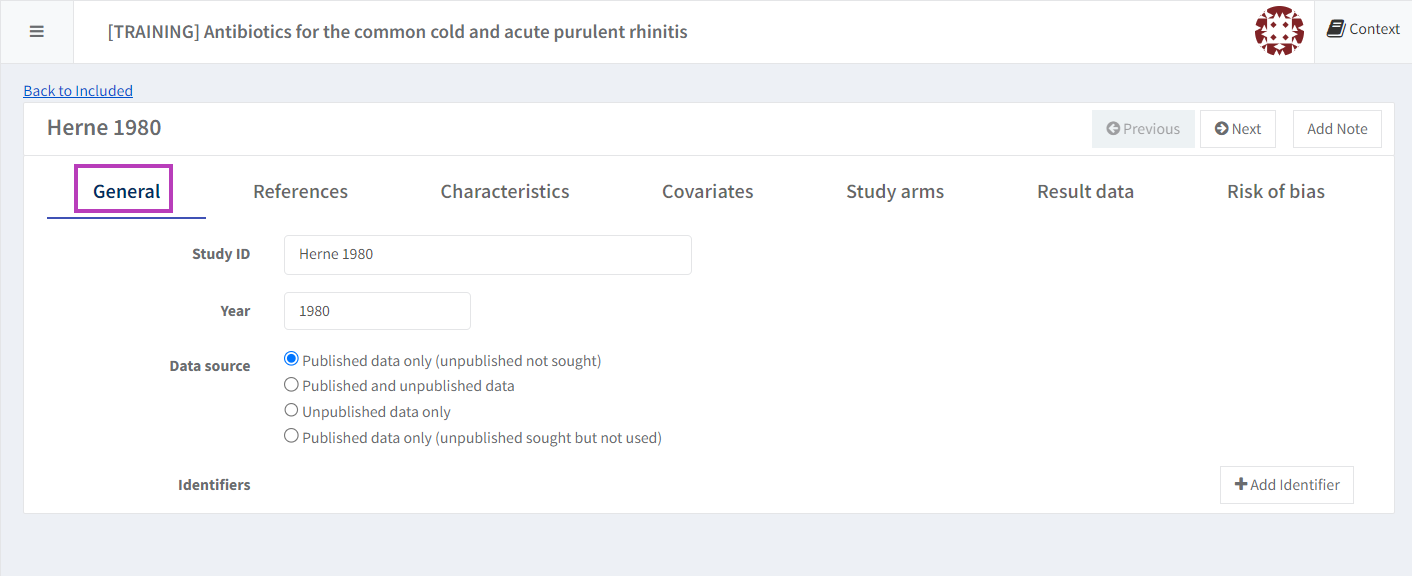Image resolution: width=1412 pixels, height=576 pixels.
Task: Open the Covariates tab
Action: click(x=707, y=191)
